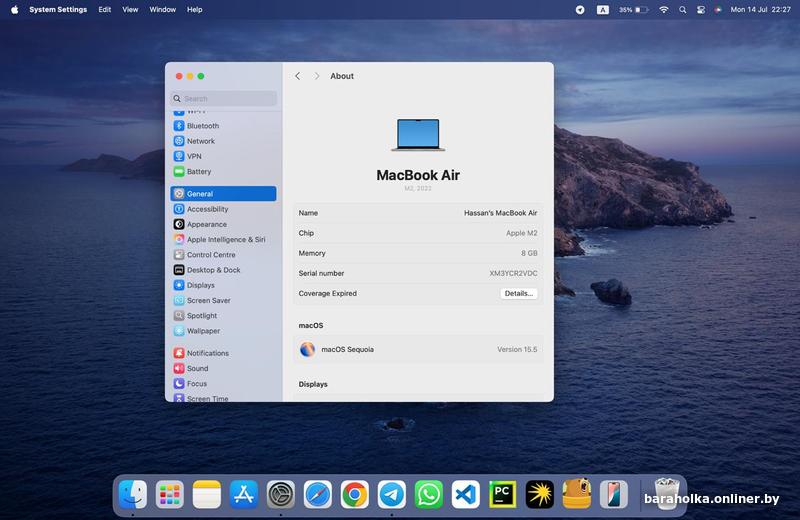Open Sound settings
800x520 pixels.
click(224, 368)
